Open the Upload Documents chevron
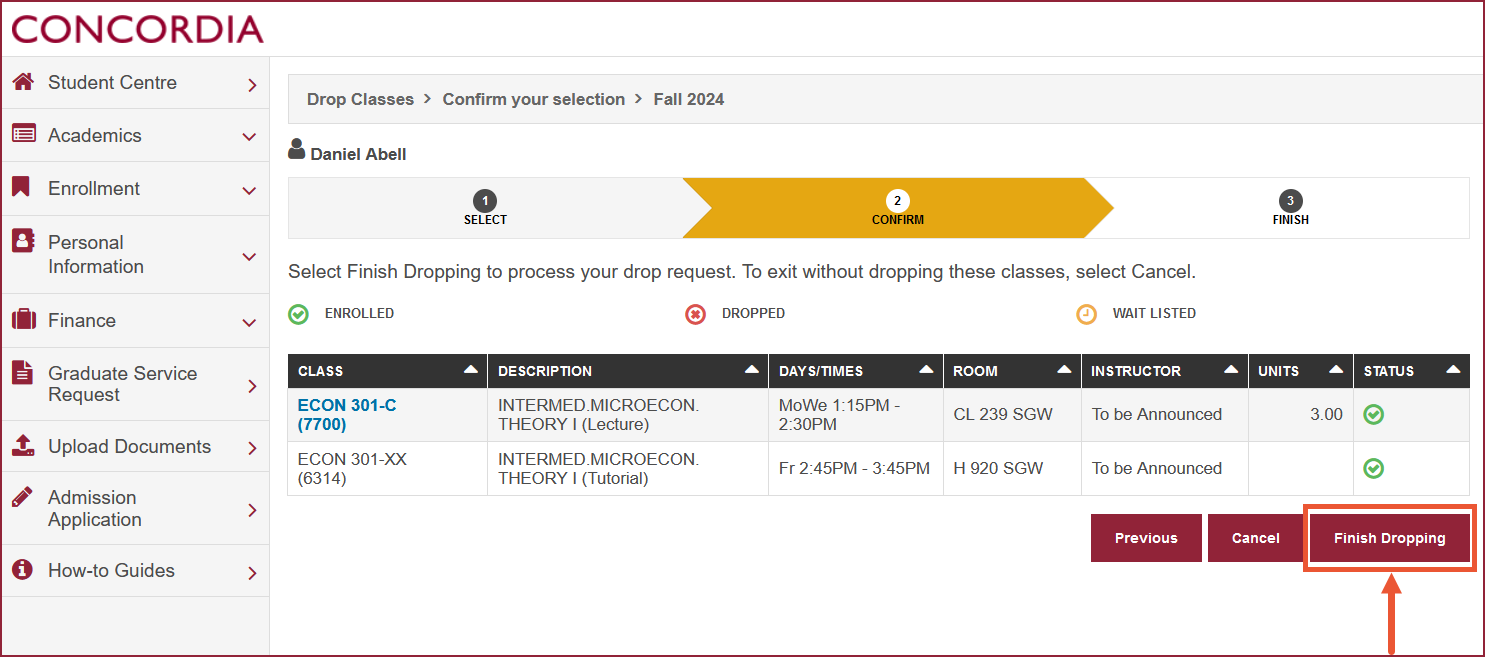The width and height of the screenshot is (1485, 657). [x=252, y=448]
